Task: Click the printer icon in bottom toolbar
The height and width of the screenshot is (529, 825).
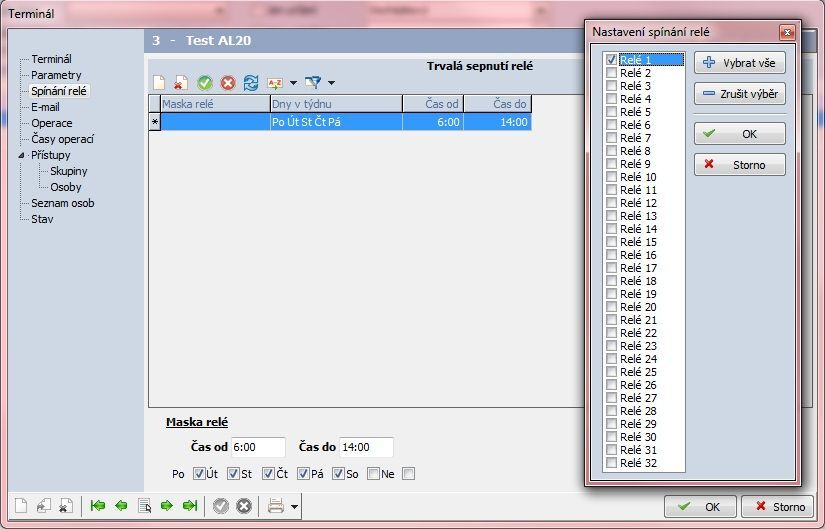Action: pyautogui.click(x=275, y=506)
